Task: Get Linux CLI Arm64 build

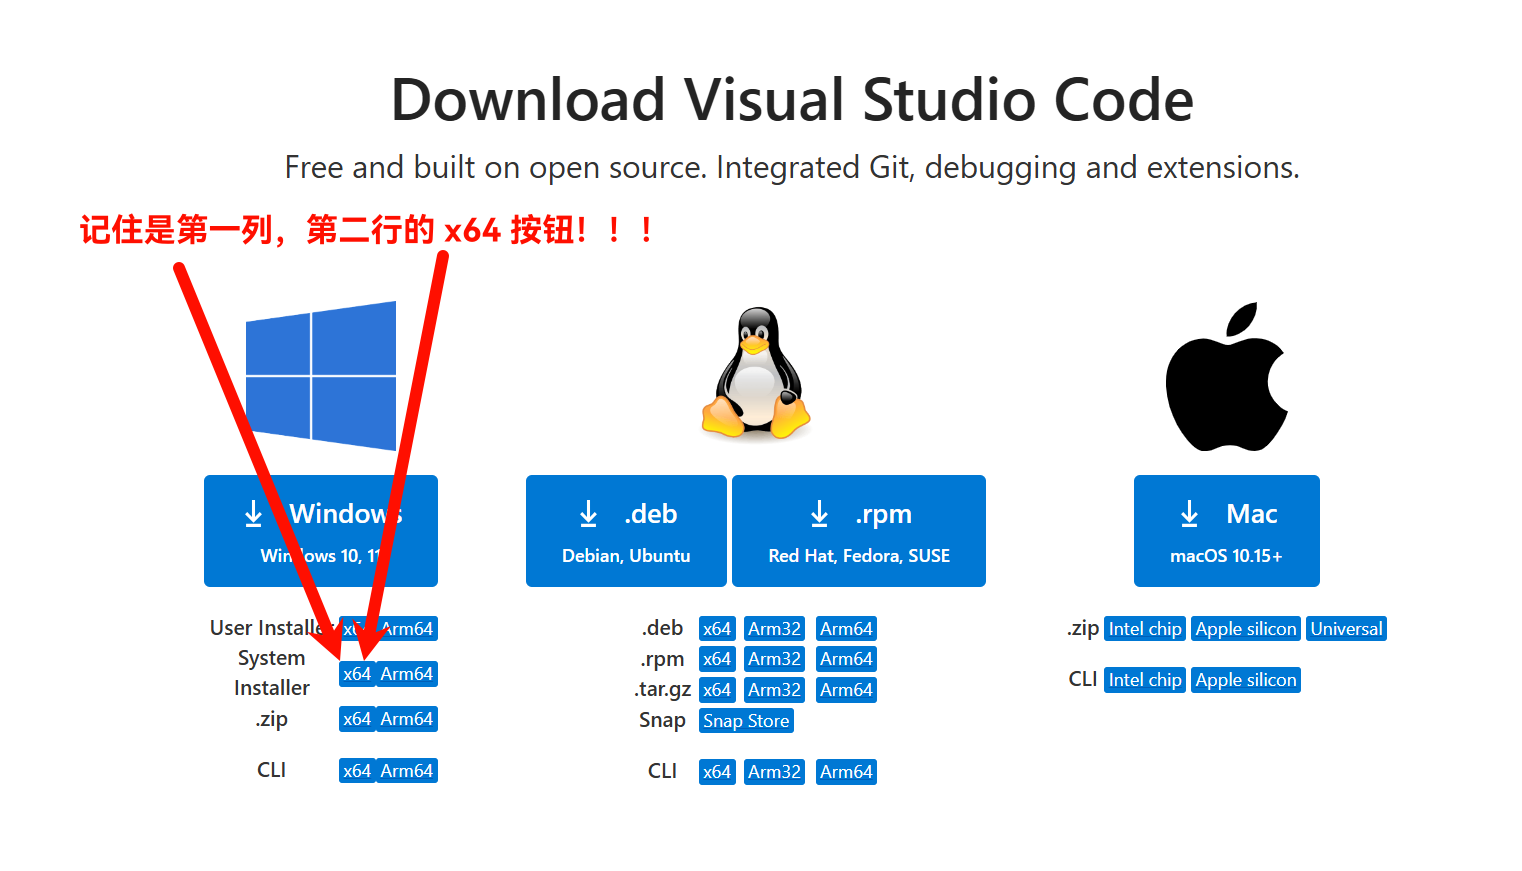Action: click(846, 772)
